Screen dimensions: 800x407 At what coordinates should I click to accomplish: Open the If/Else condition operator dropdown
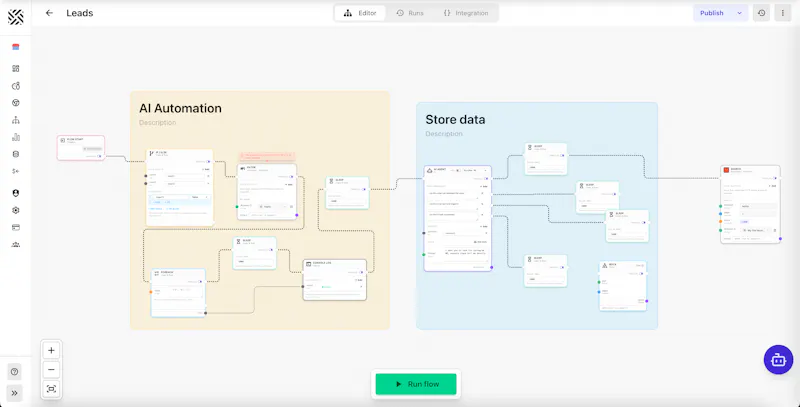tap(199, 197)
